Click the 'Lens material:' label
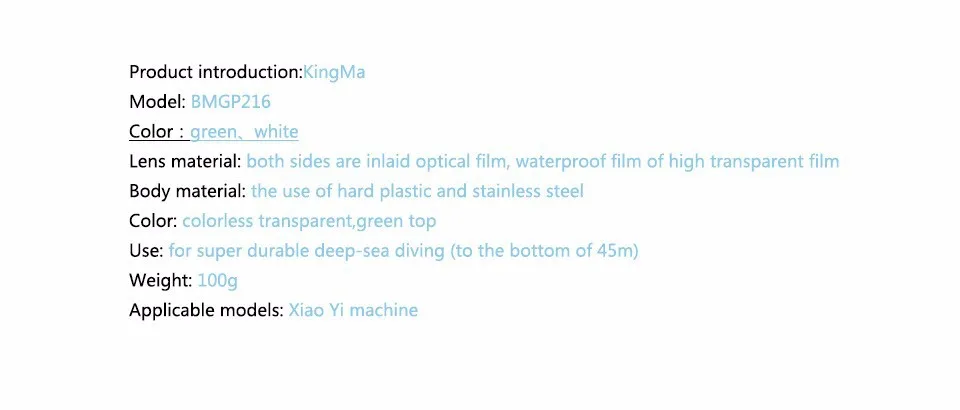Screen dimensions: 960x410 coord(185,161)
